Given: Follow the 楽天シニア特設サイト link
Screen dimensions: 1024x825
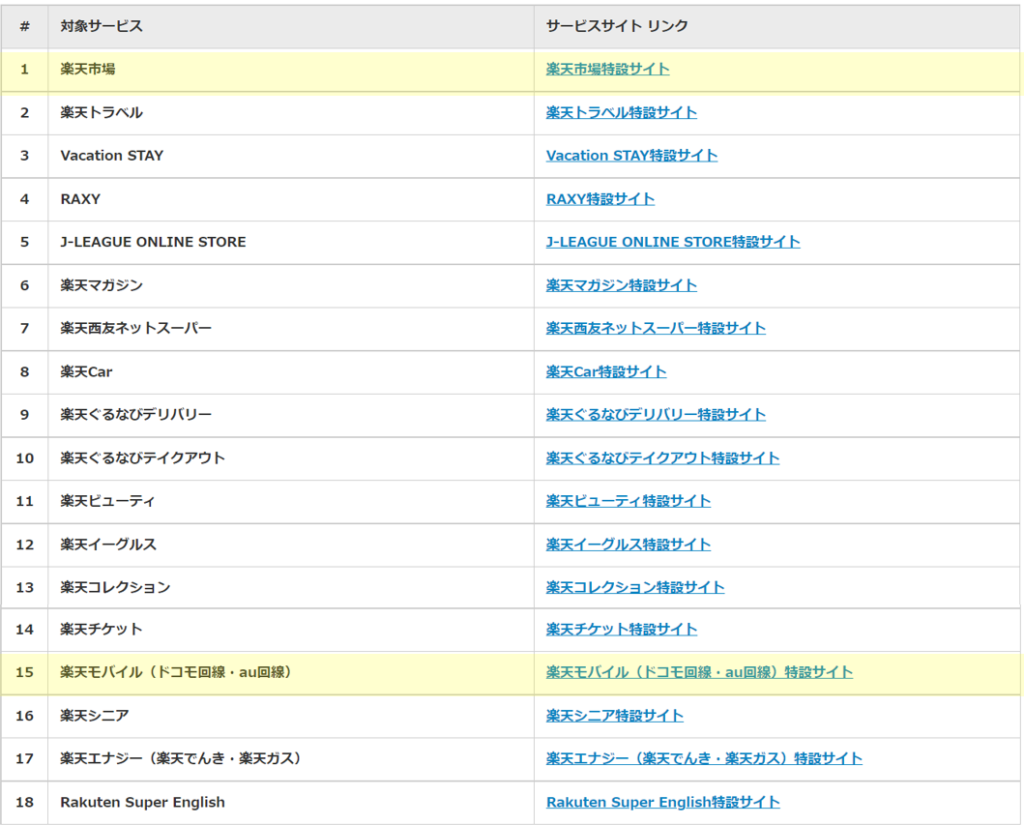Looking at the screenshot, I should [615, 716].
